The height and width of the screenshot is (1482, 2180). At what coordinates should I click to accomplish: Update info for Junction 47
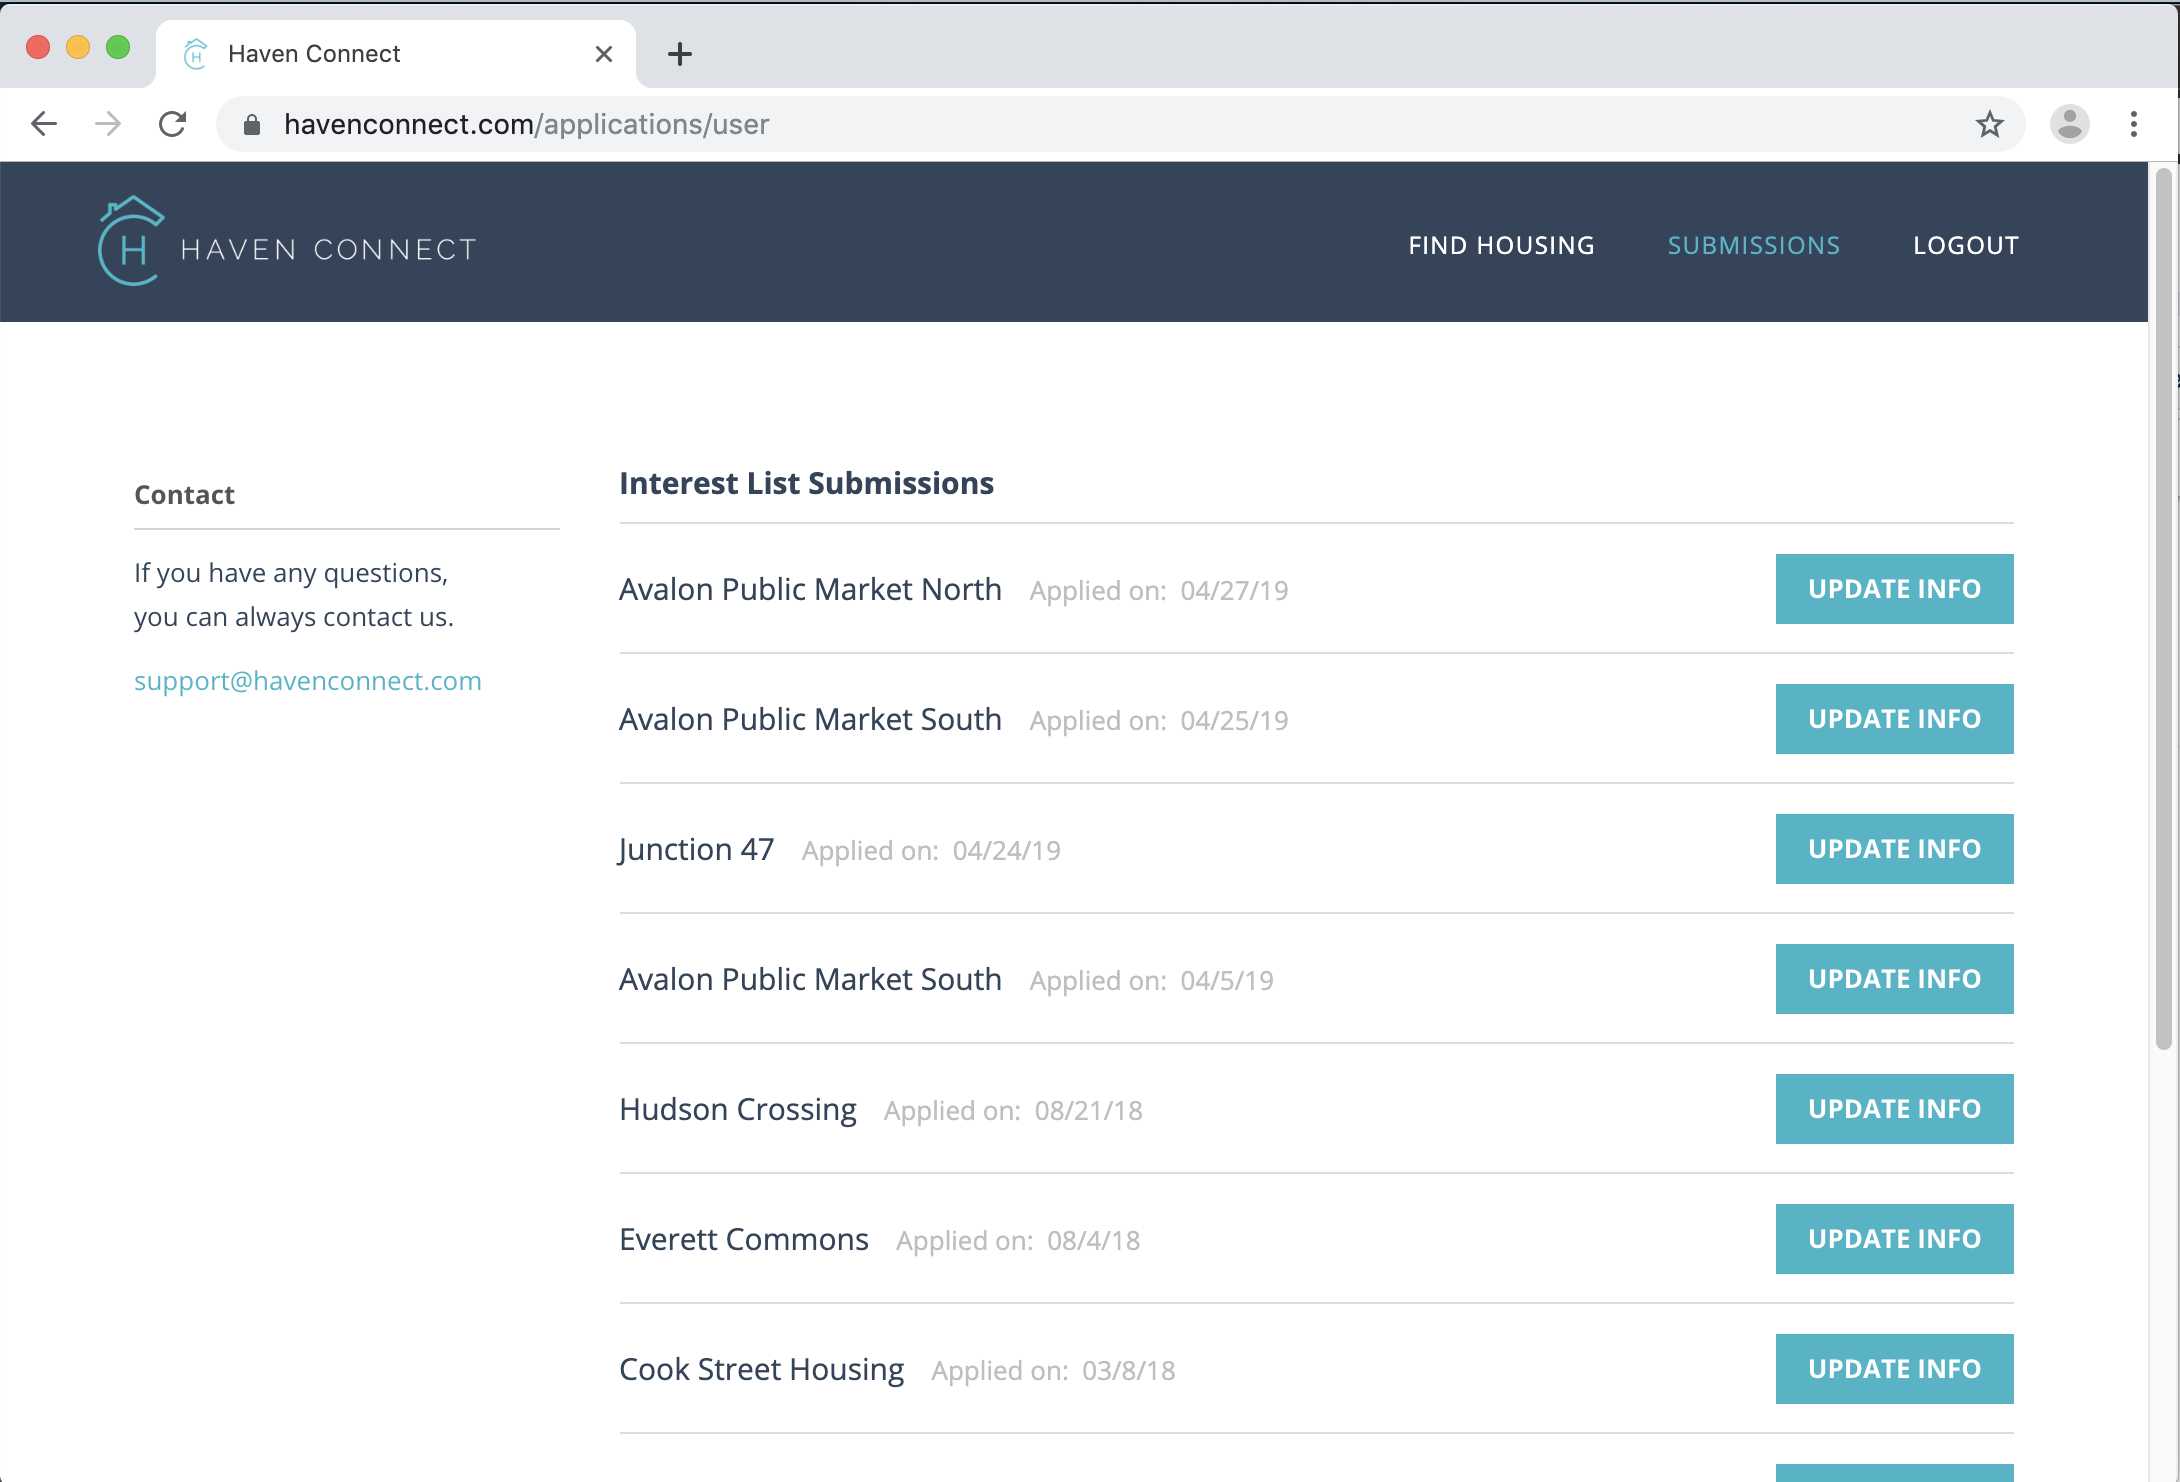click(x=1893, y=848)
